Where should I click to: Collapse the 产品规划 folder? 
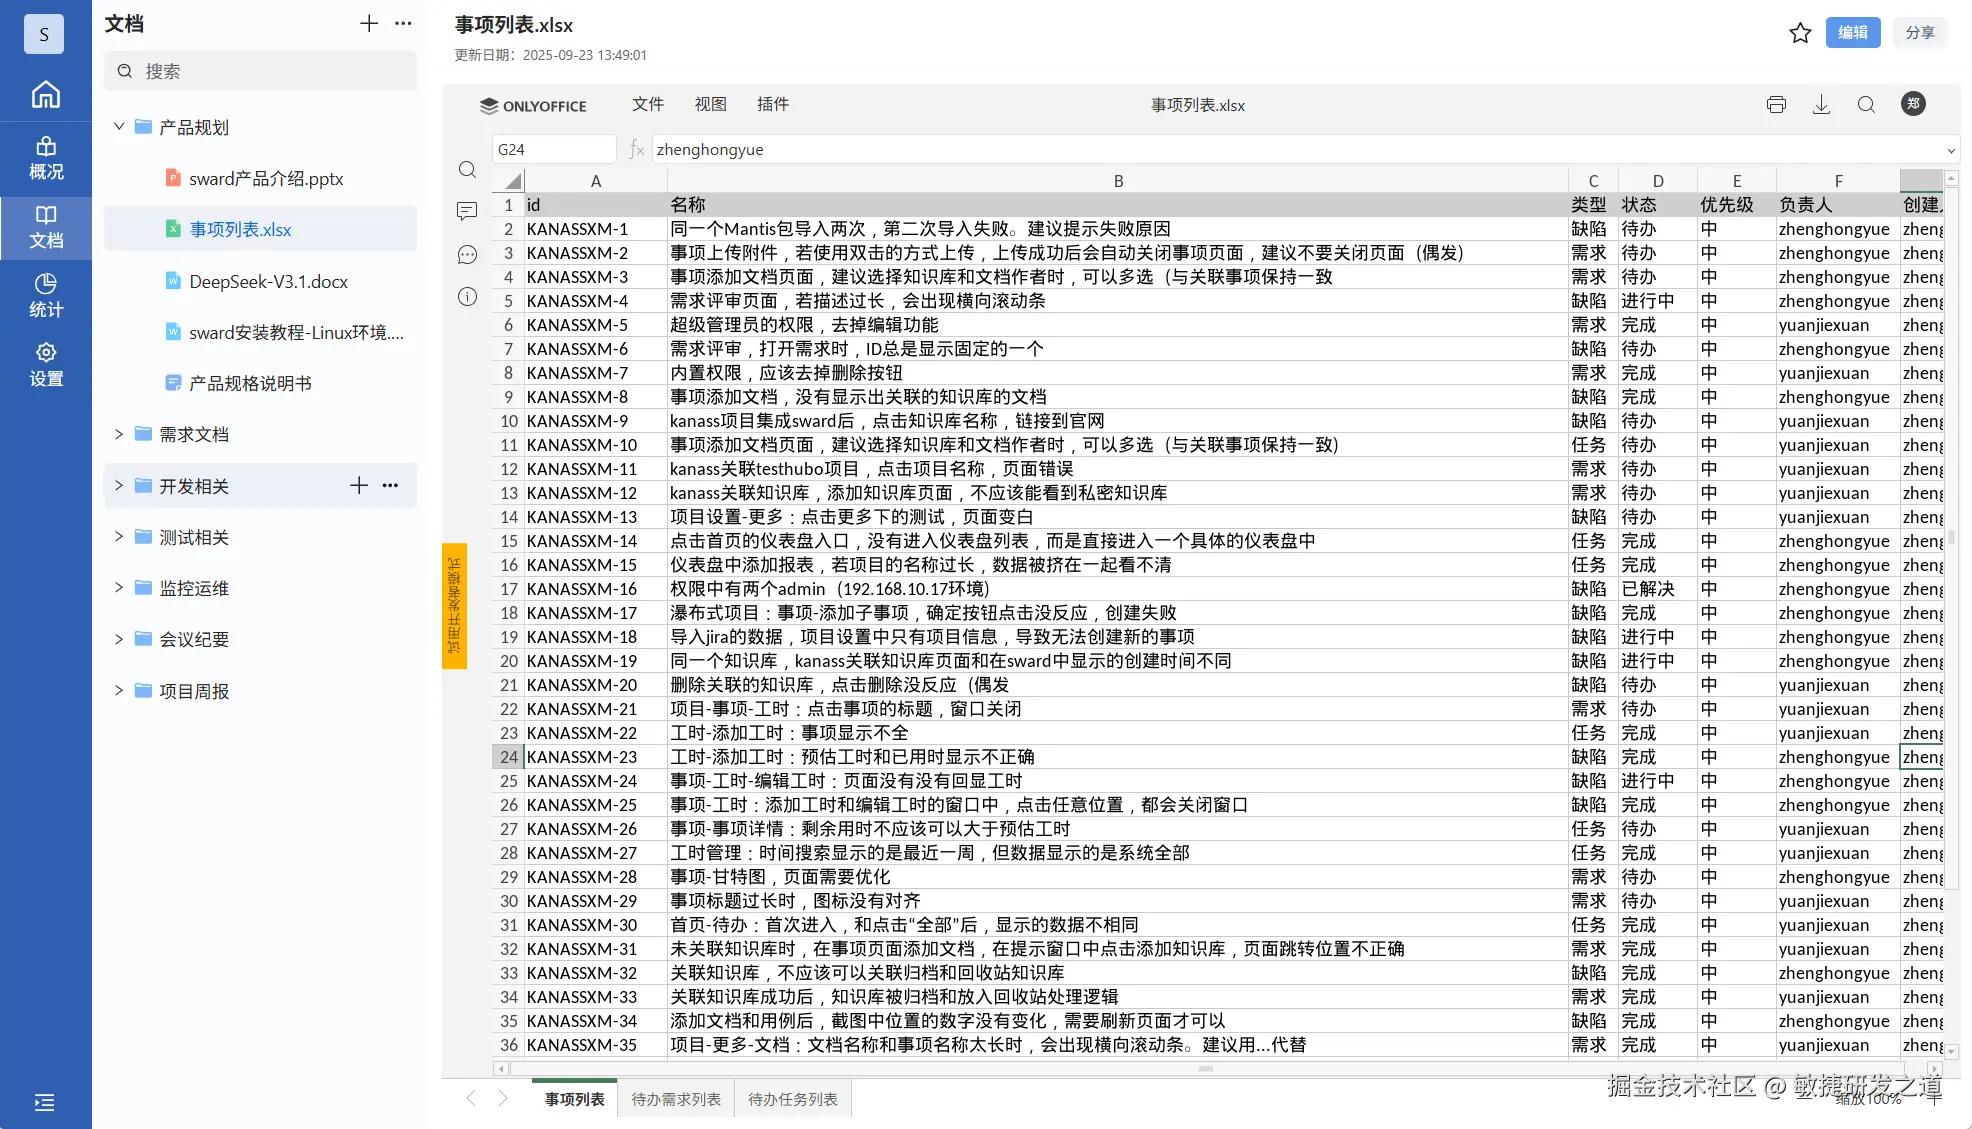(119, 127)
